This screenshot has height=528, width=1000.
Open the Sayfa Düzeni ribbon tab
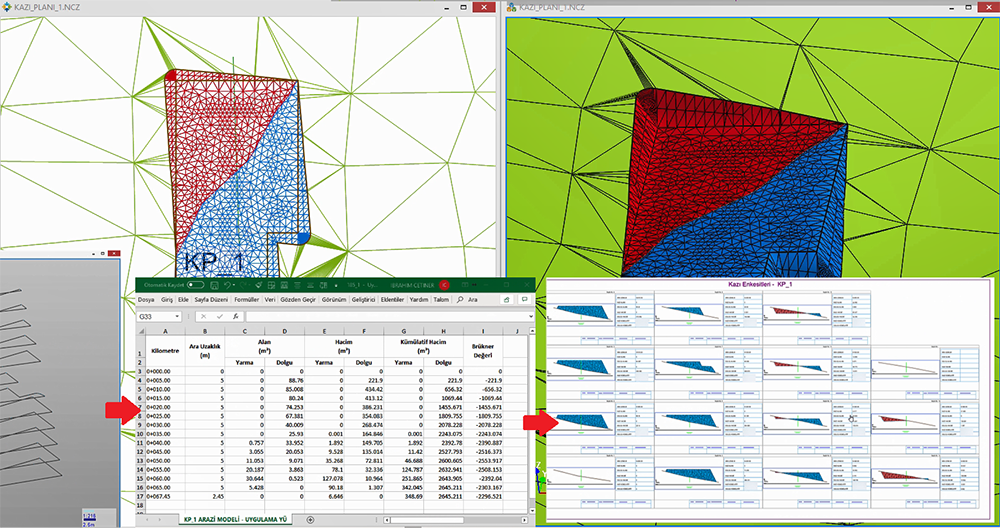(209, 300)
